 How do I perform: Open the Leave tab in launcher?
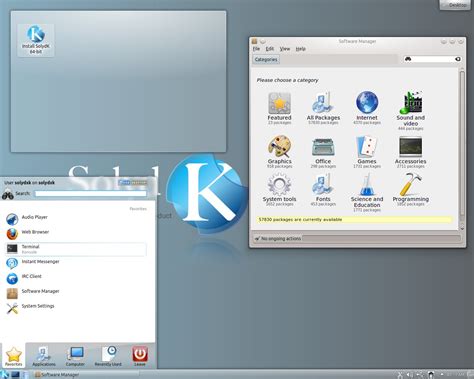[x=140, y=356]
